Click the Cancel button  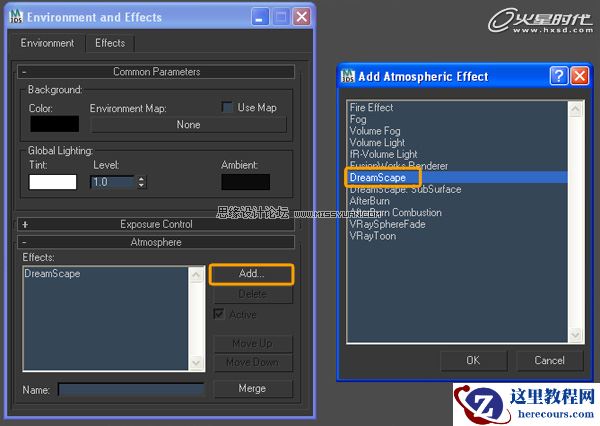pos(549,361)
